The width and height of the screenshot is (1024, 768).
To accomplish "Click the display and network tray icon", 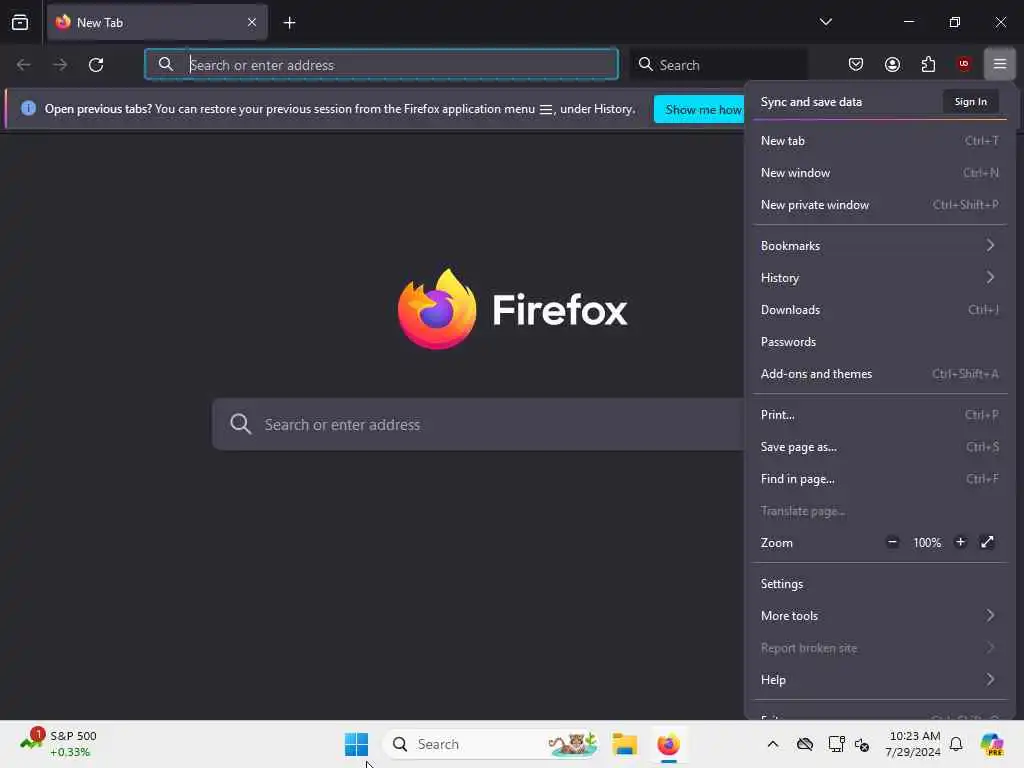I will 836,744.
